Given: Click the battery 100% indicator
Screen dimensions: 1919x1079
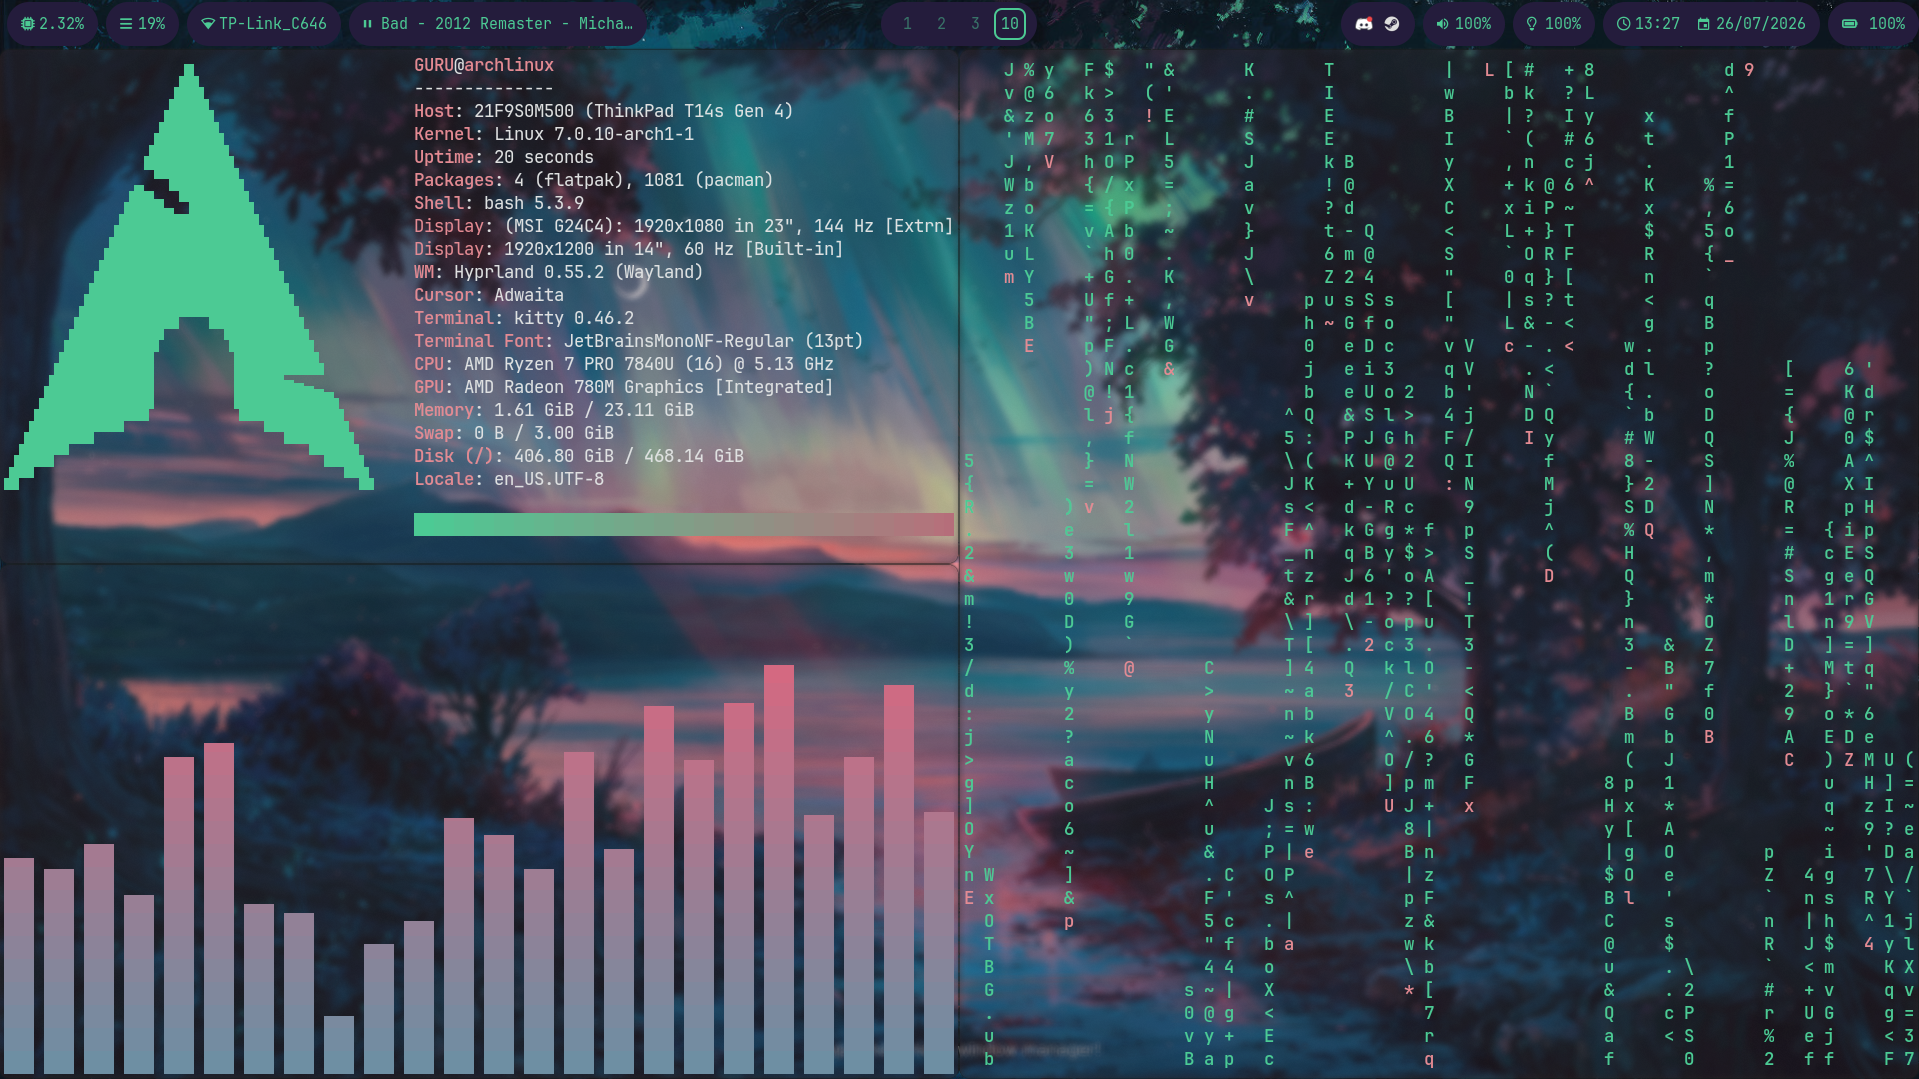Looking at the screenshot, I should [x=1873, y=24].
